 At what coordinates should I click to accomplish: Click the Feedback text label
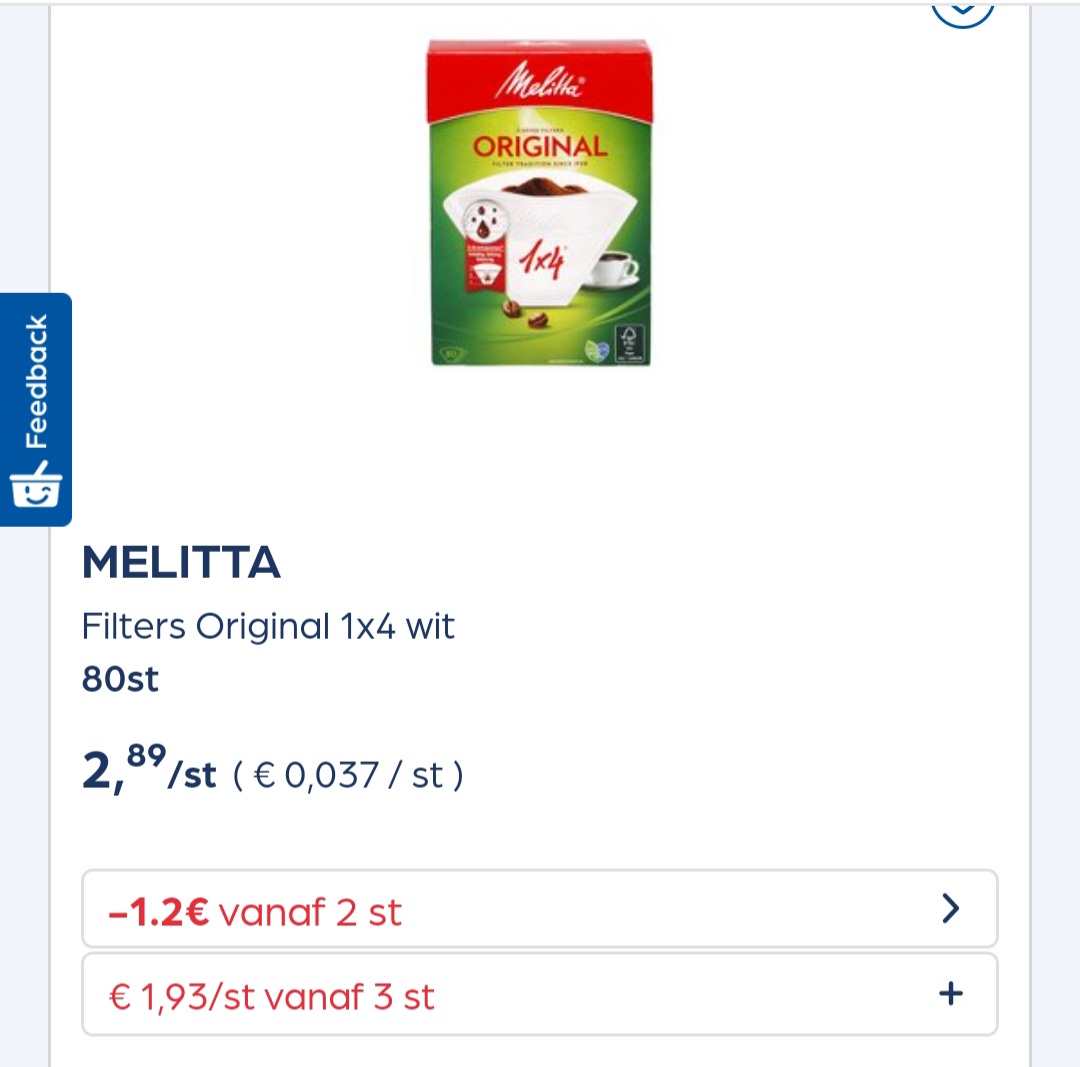[x=36, y=381]
